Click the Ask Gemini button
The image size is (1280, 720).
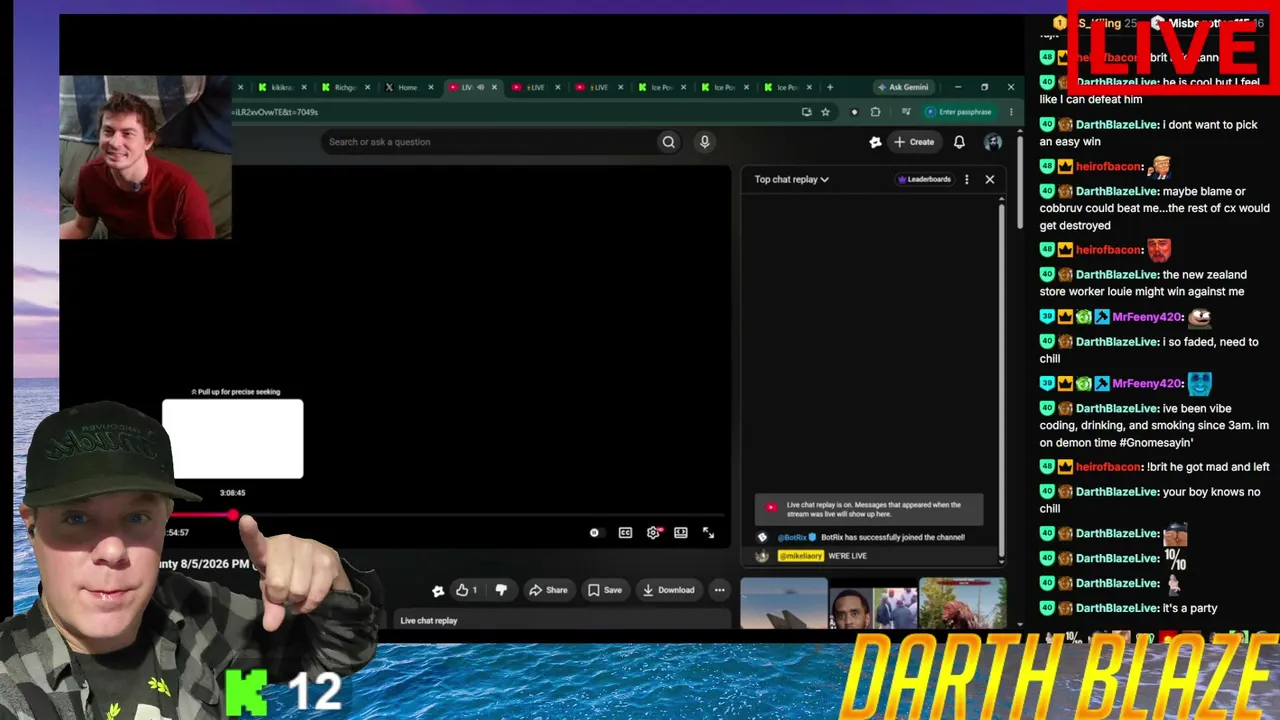902,87
